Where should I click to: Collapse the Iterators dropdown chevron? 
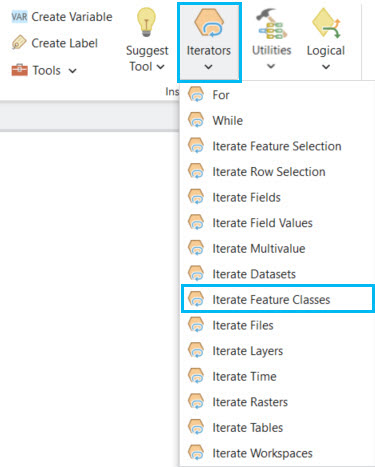[x=209, y=67]
